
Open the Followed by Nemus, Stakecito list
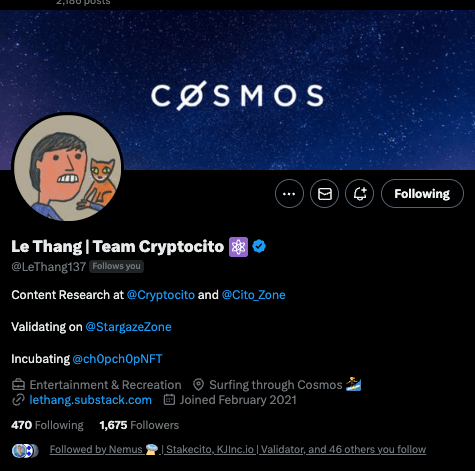[238, 449]
